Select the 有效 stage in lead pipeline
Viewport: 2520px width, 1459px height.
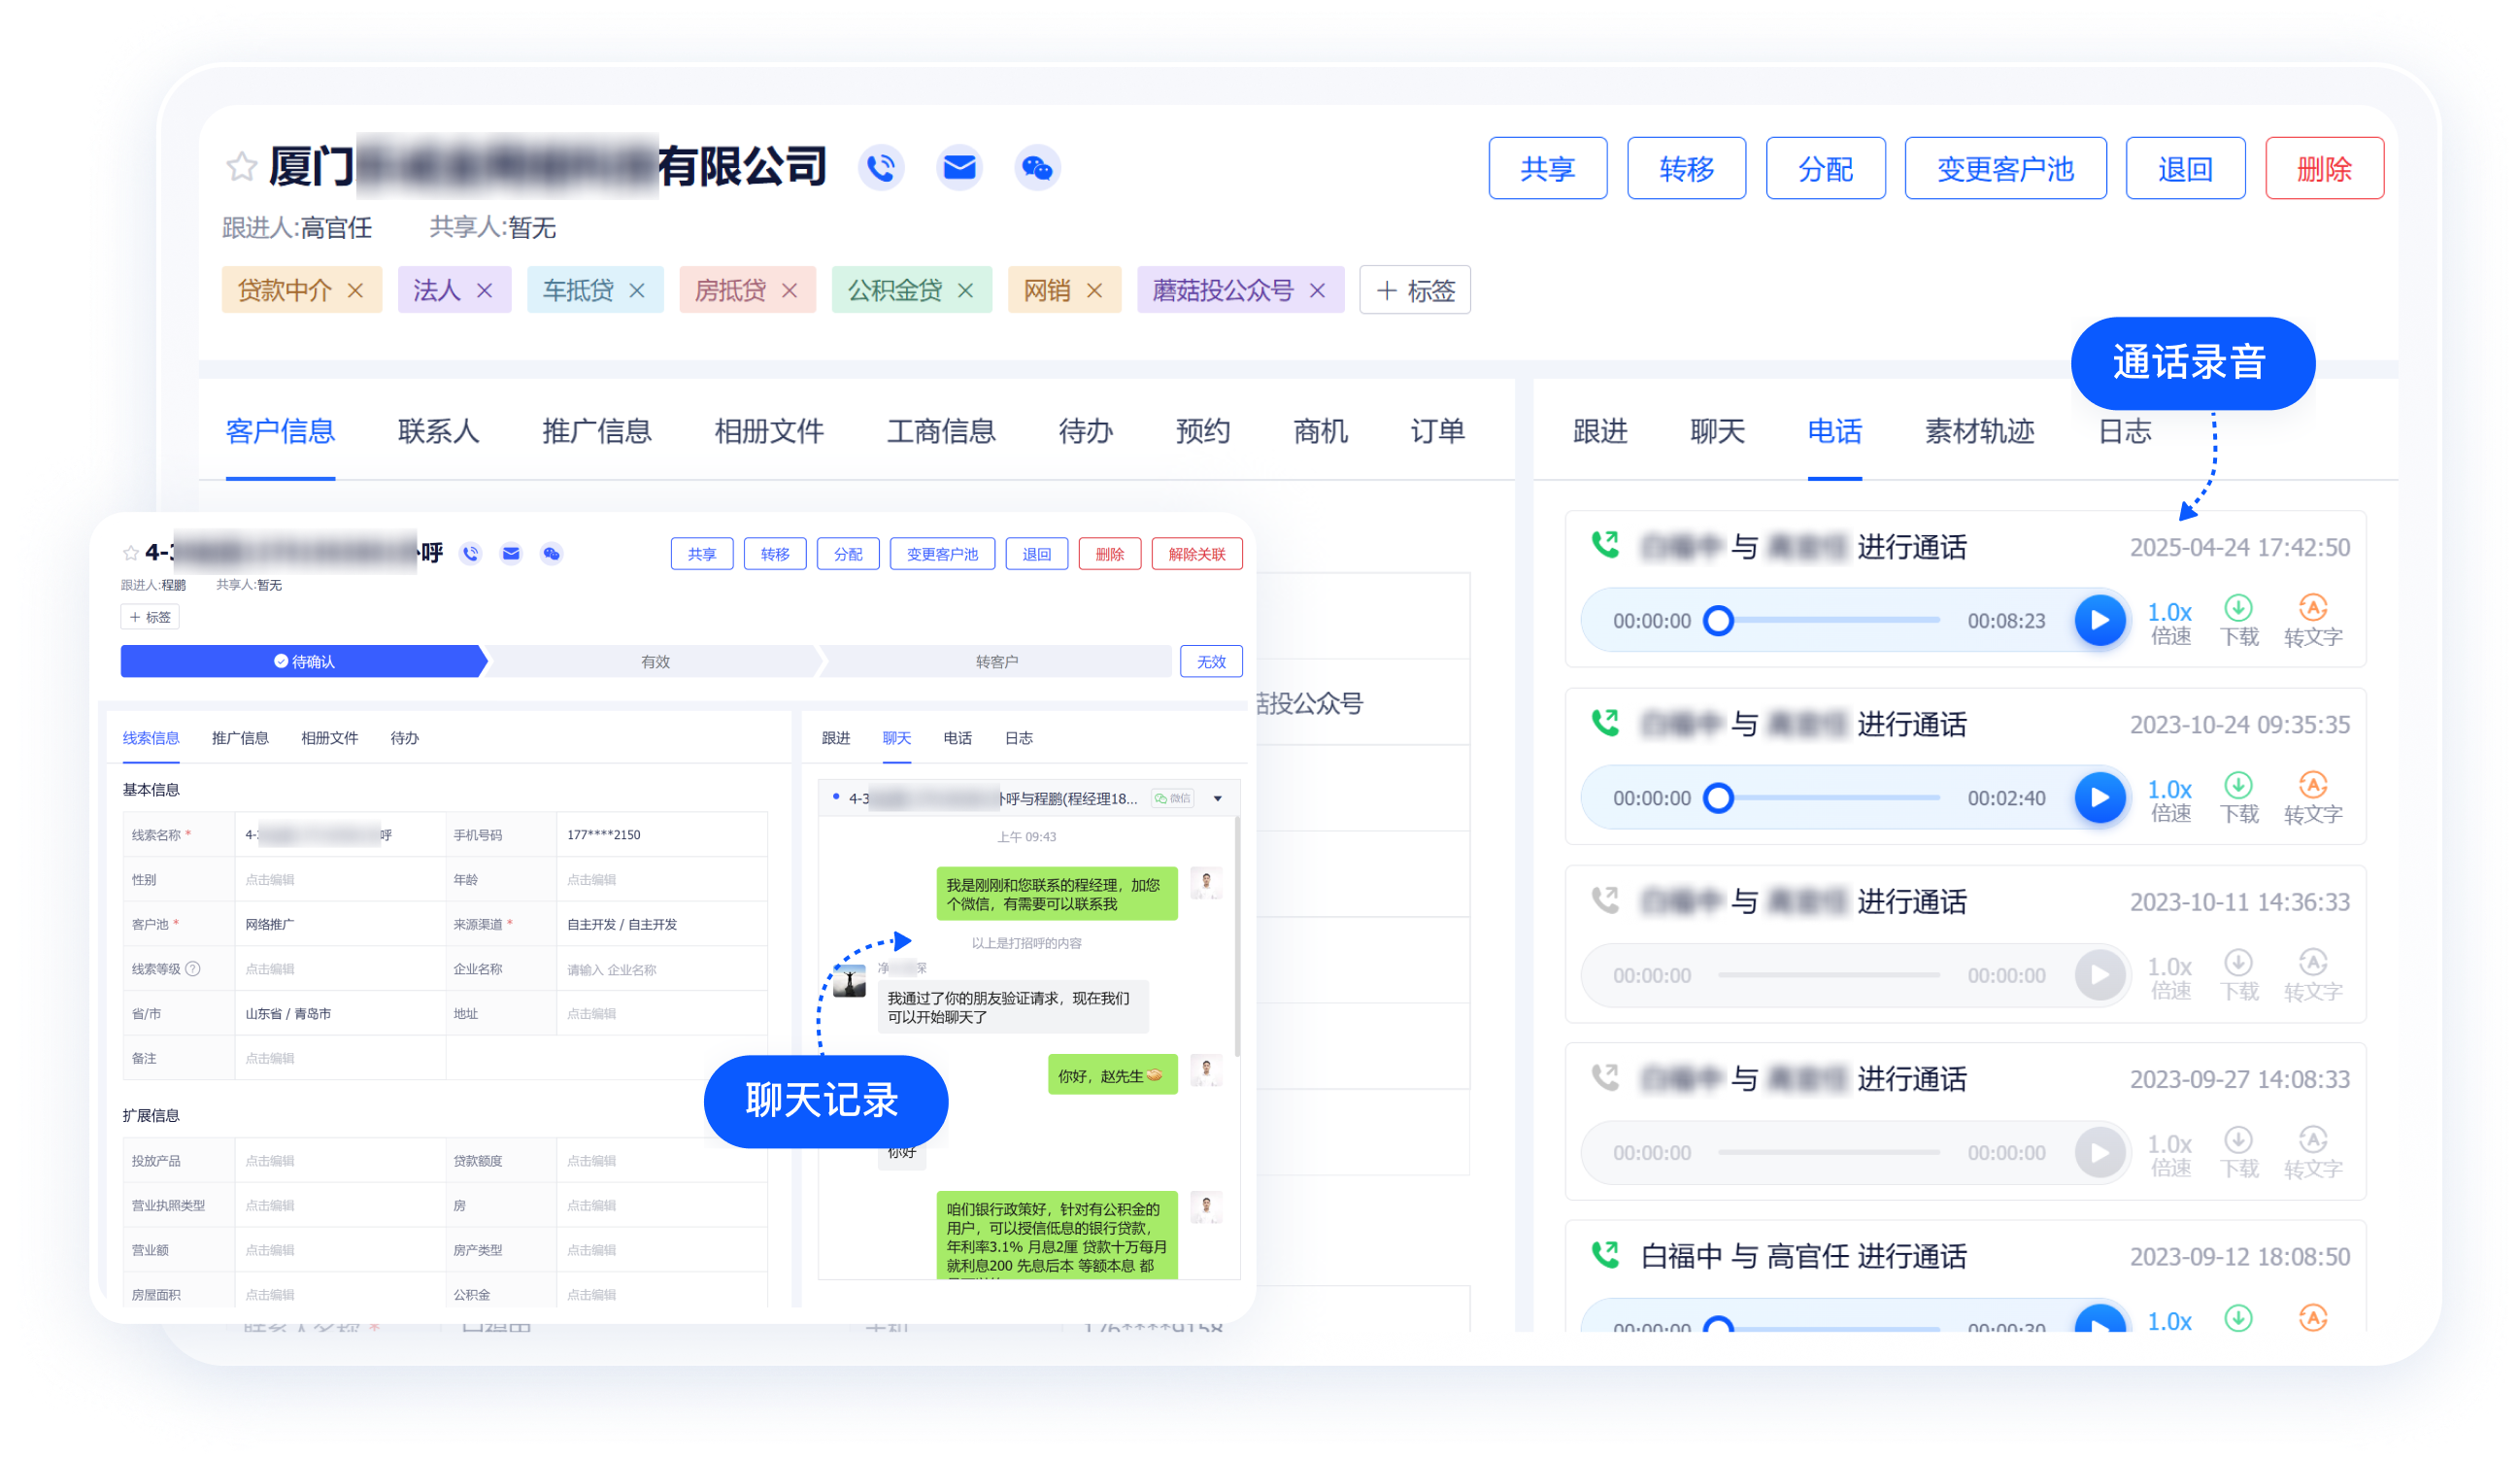(x=655, y=662)
